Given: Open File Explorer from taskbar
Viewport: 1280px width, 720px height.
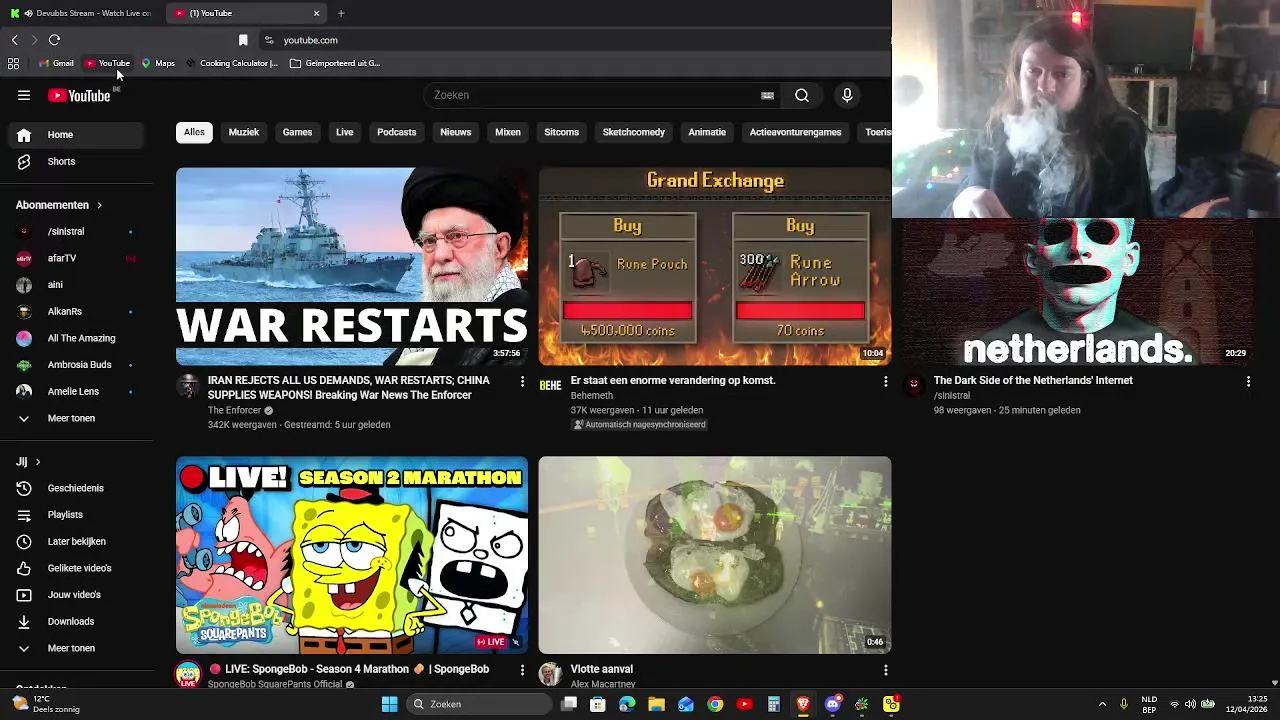Looking at the screenshot, I should coord(656,704).
